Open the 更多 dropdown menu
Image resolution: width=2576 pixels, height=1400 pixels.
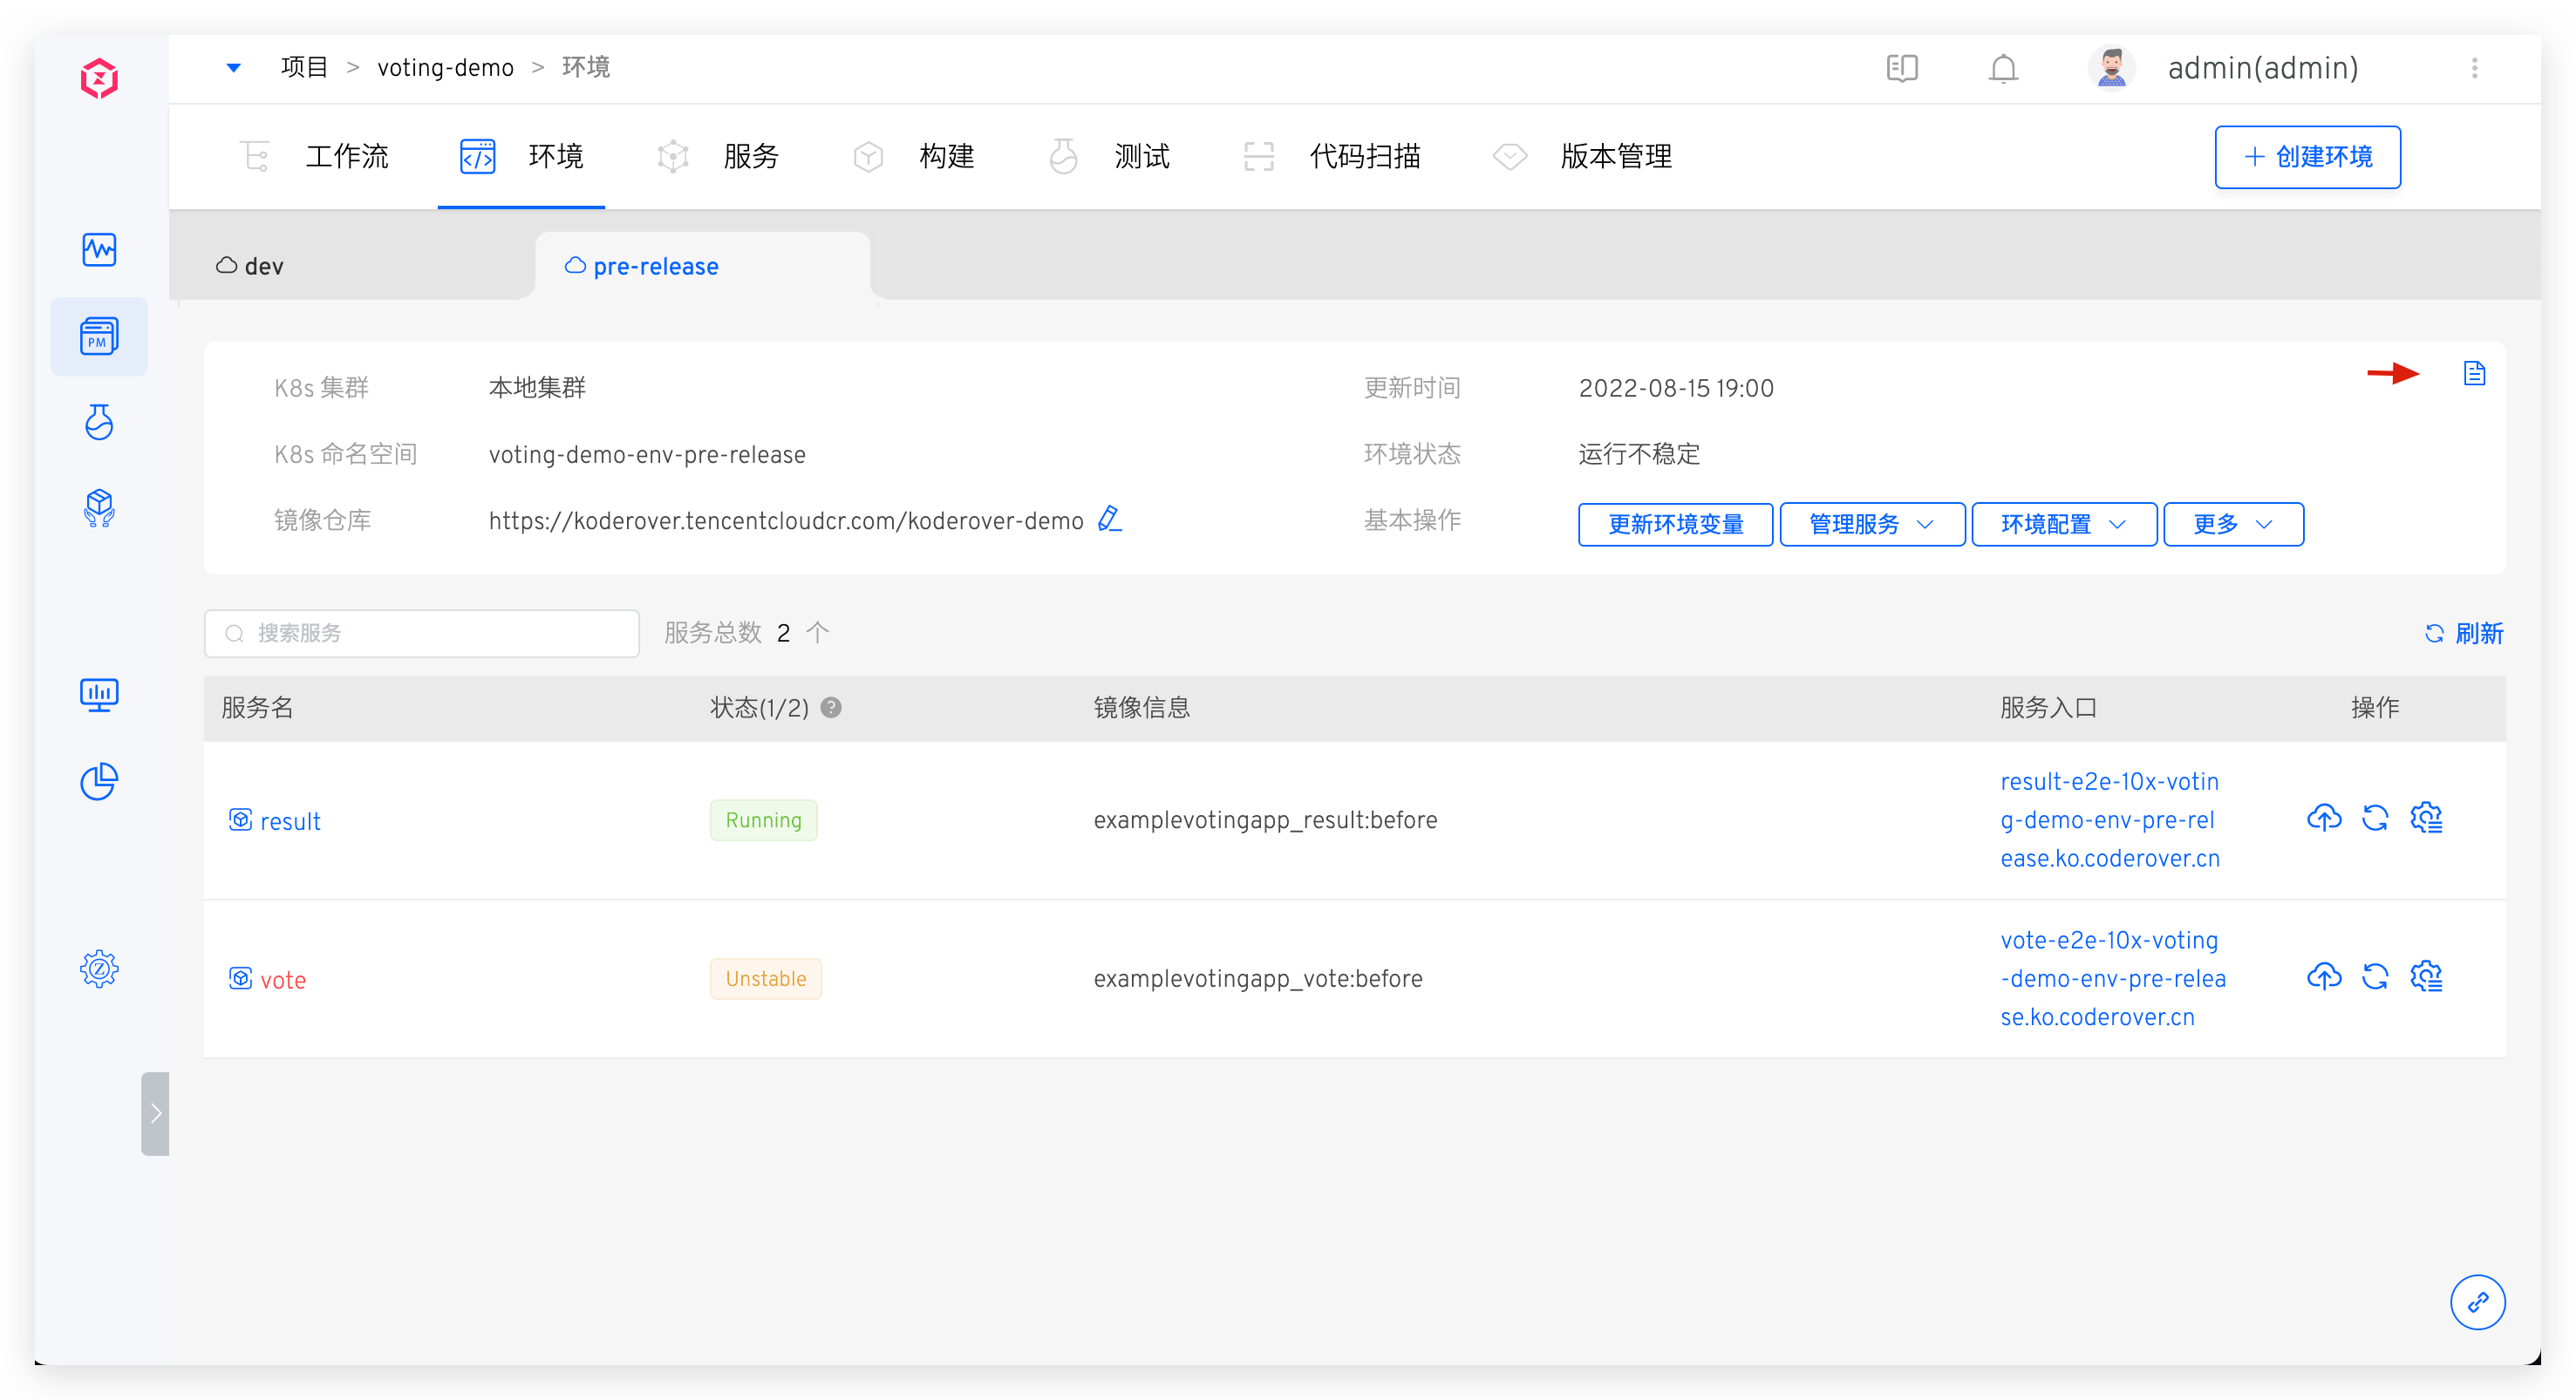coord(2232,524)
